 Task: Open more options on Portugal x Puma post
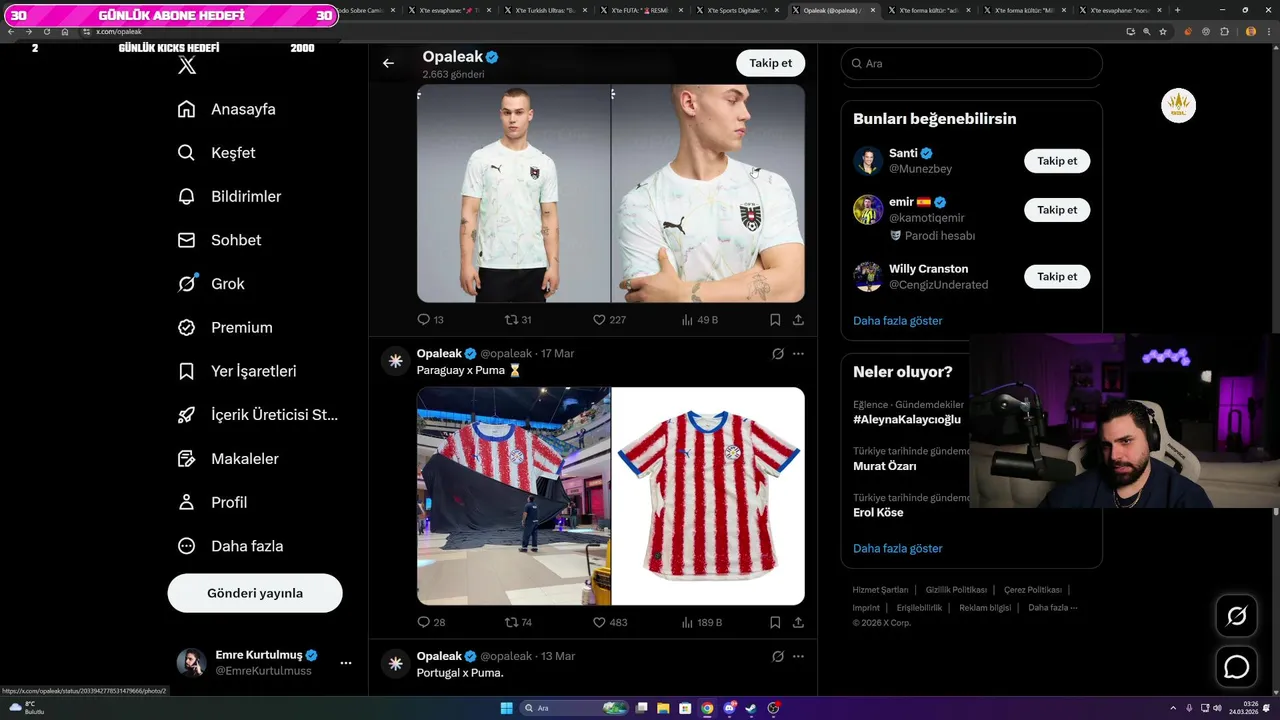798,656
